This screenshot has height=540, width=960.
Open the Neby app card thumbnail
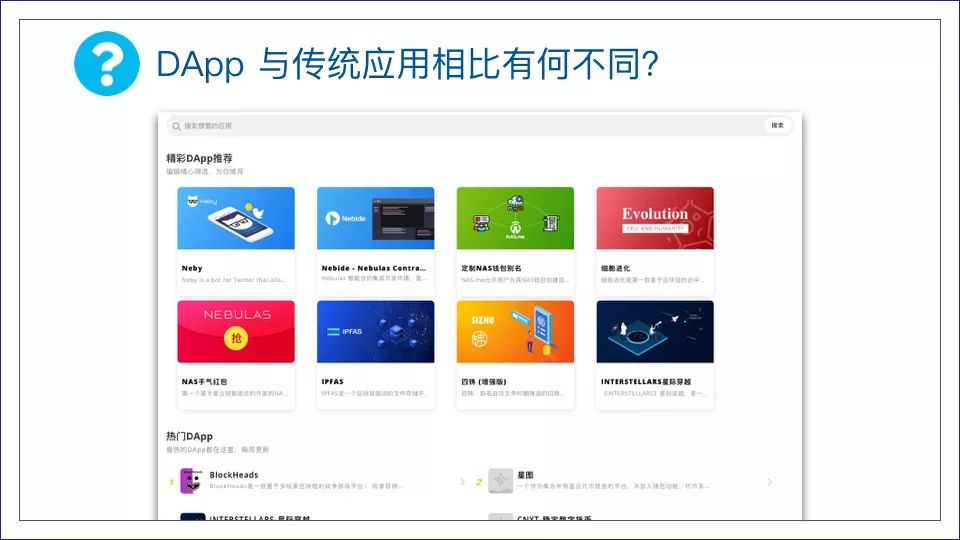pos(236,218)
